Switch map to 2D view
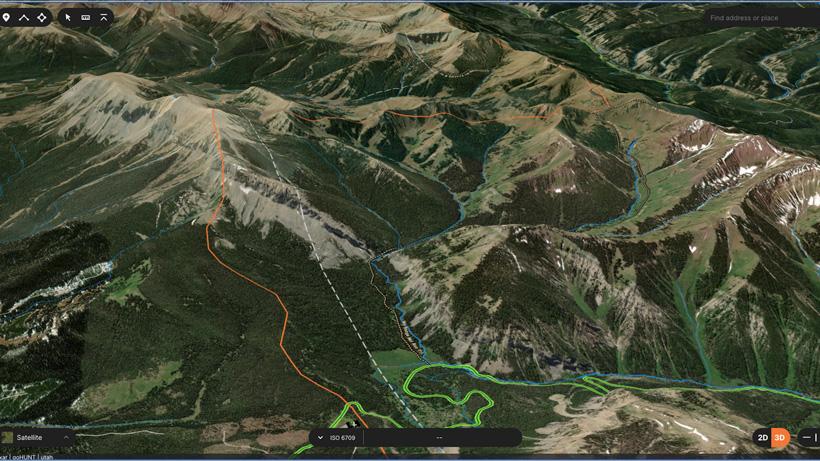The width and height of the screenshot is (820, 461). tap(763, 437)
